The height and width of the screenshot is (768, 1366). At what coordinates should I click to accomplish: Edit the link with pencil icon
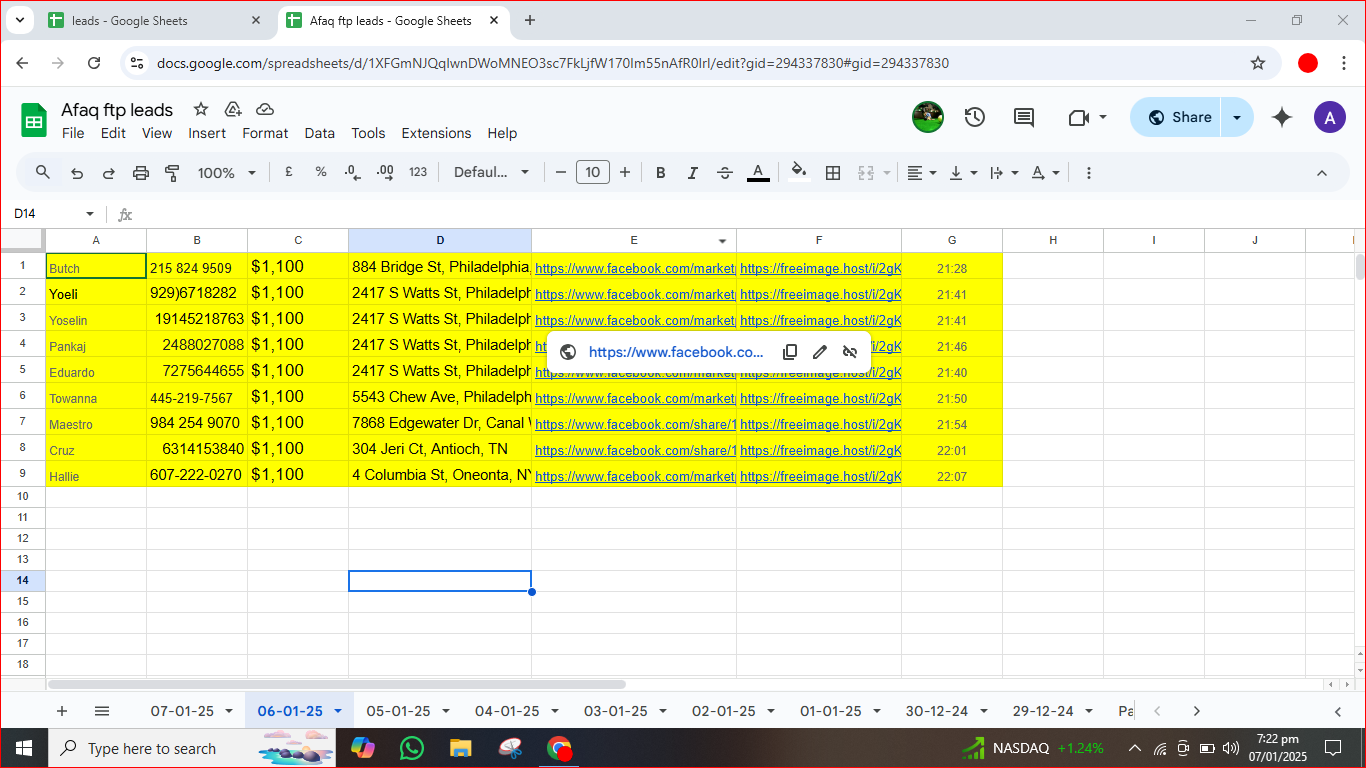(x=820, y=352)
